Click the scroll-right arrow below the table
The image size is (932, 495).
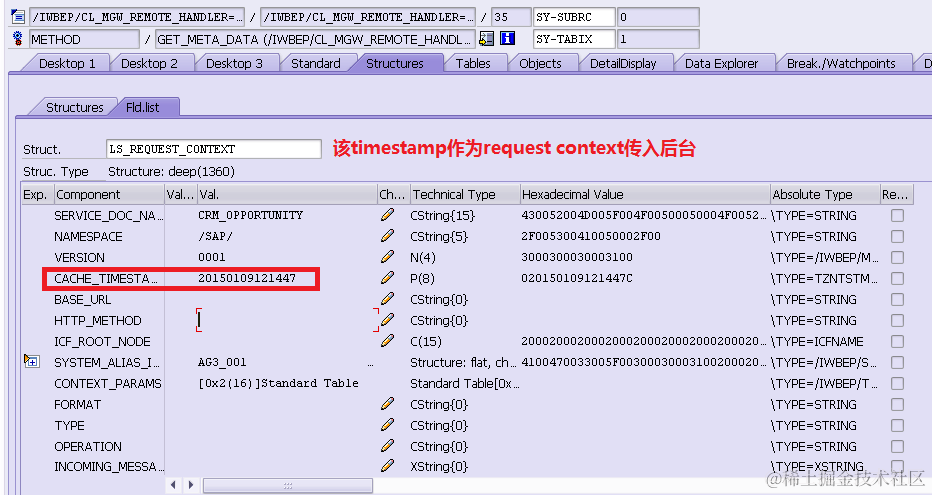(191, 484)
